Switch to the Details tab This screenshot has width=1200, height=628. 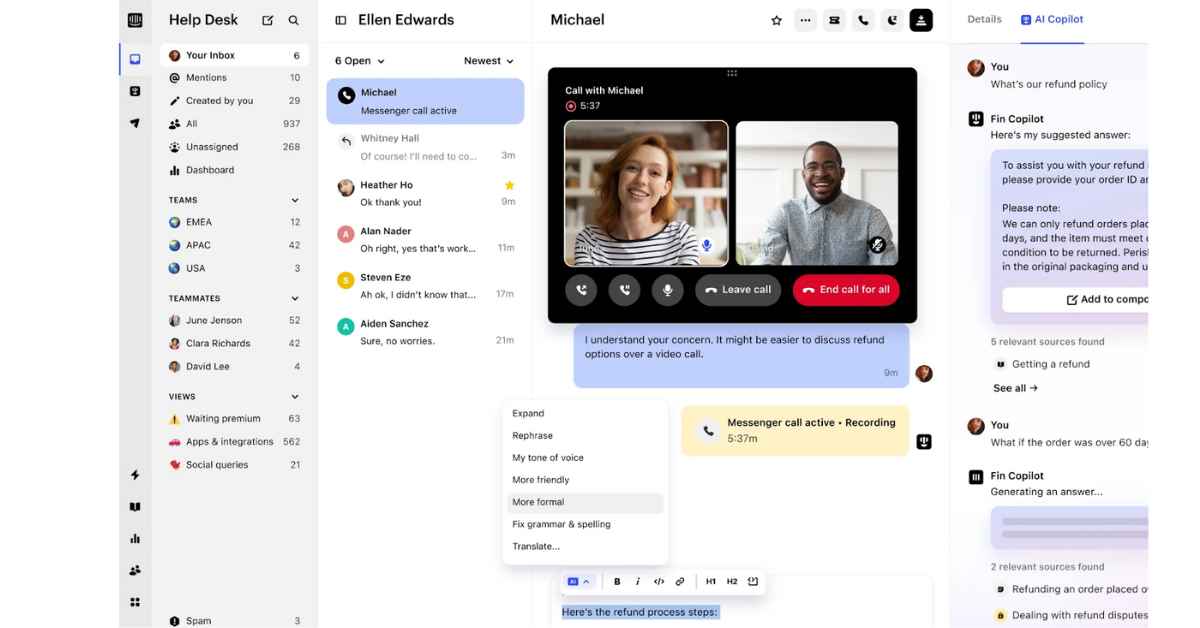click(984, 18)
